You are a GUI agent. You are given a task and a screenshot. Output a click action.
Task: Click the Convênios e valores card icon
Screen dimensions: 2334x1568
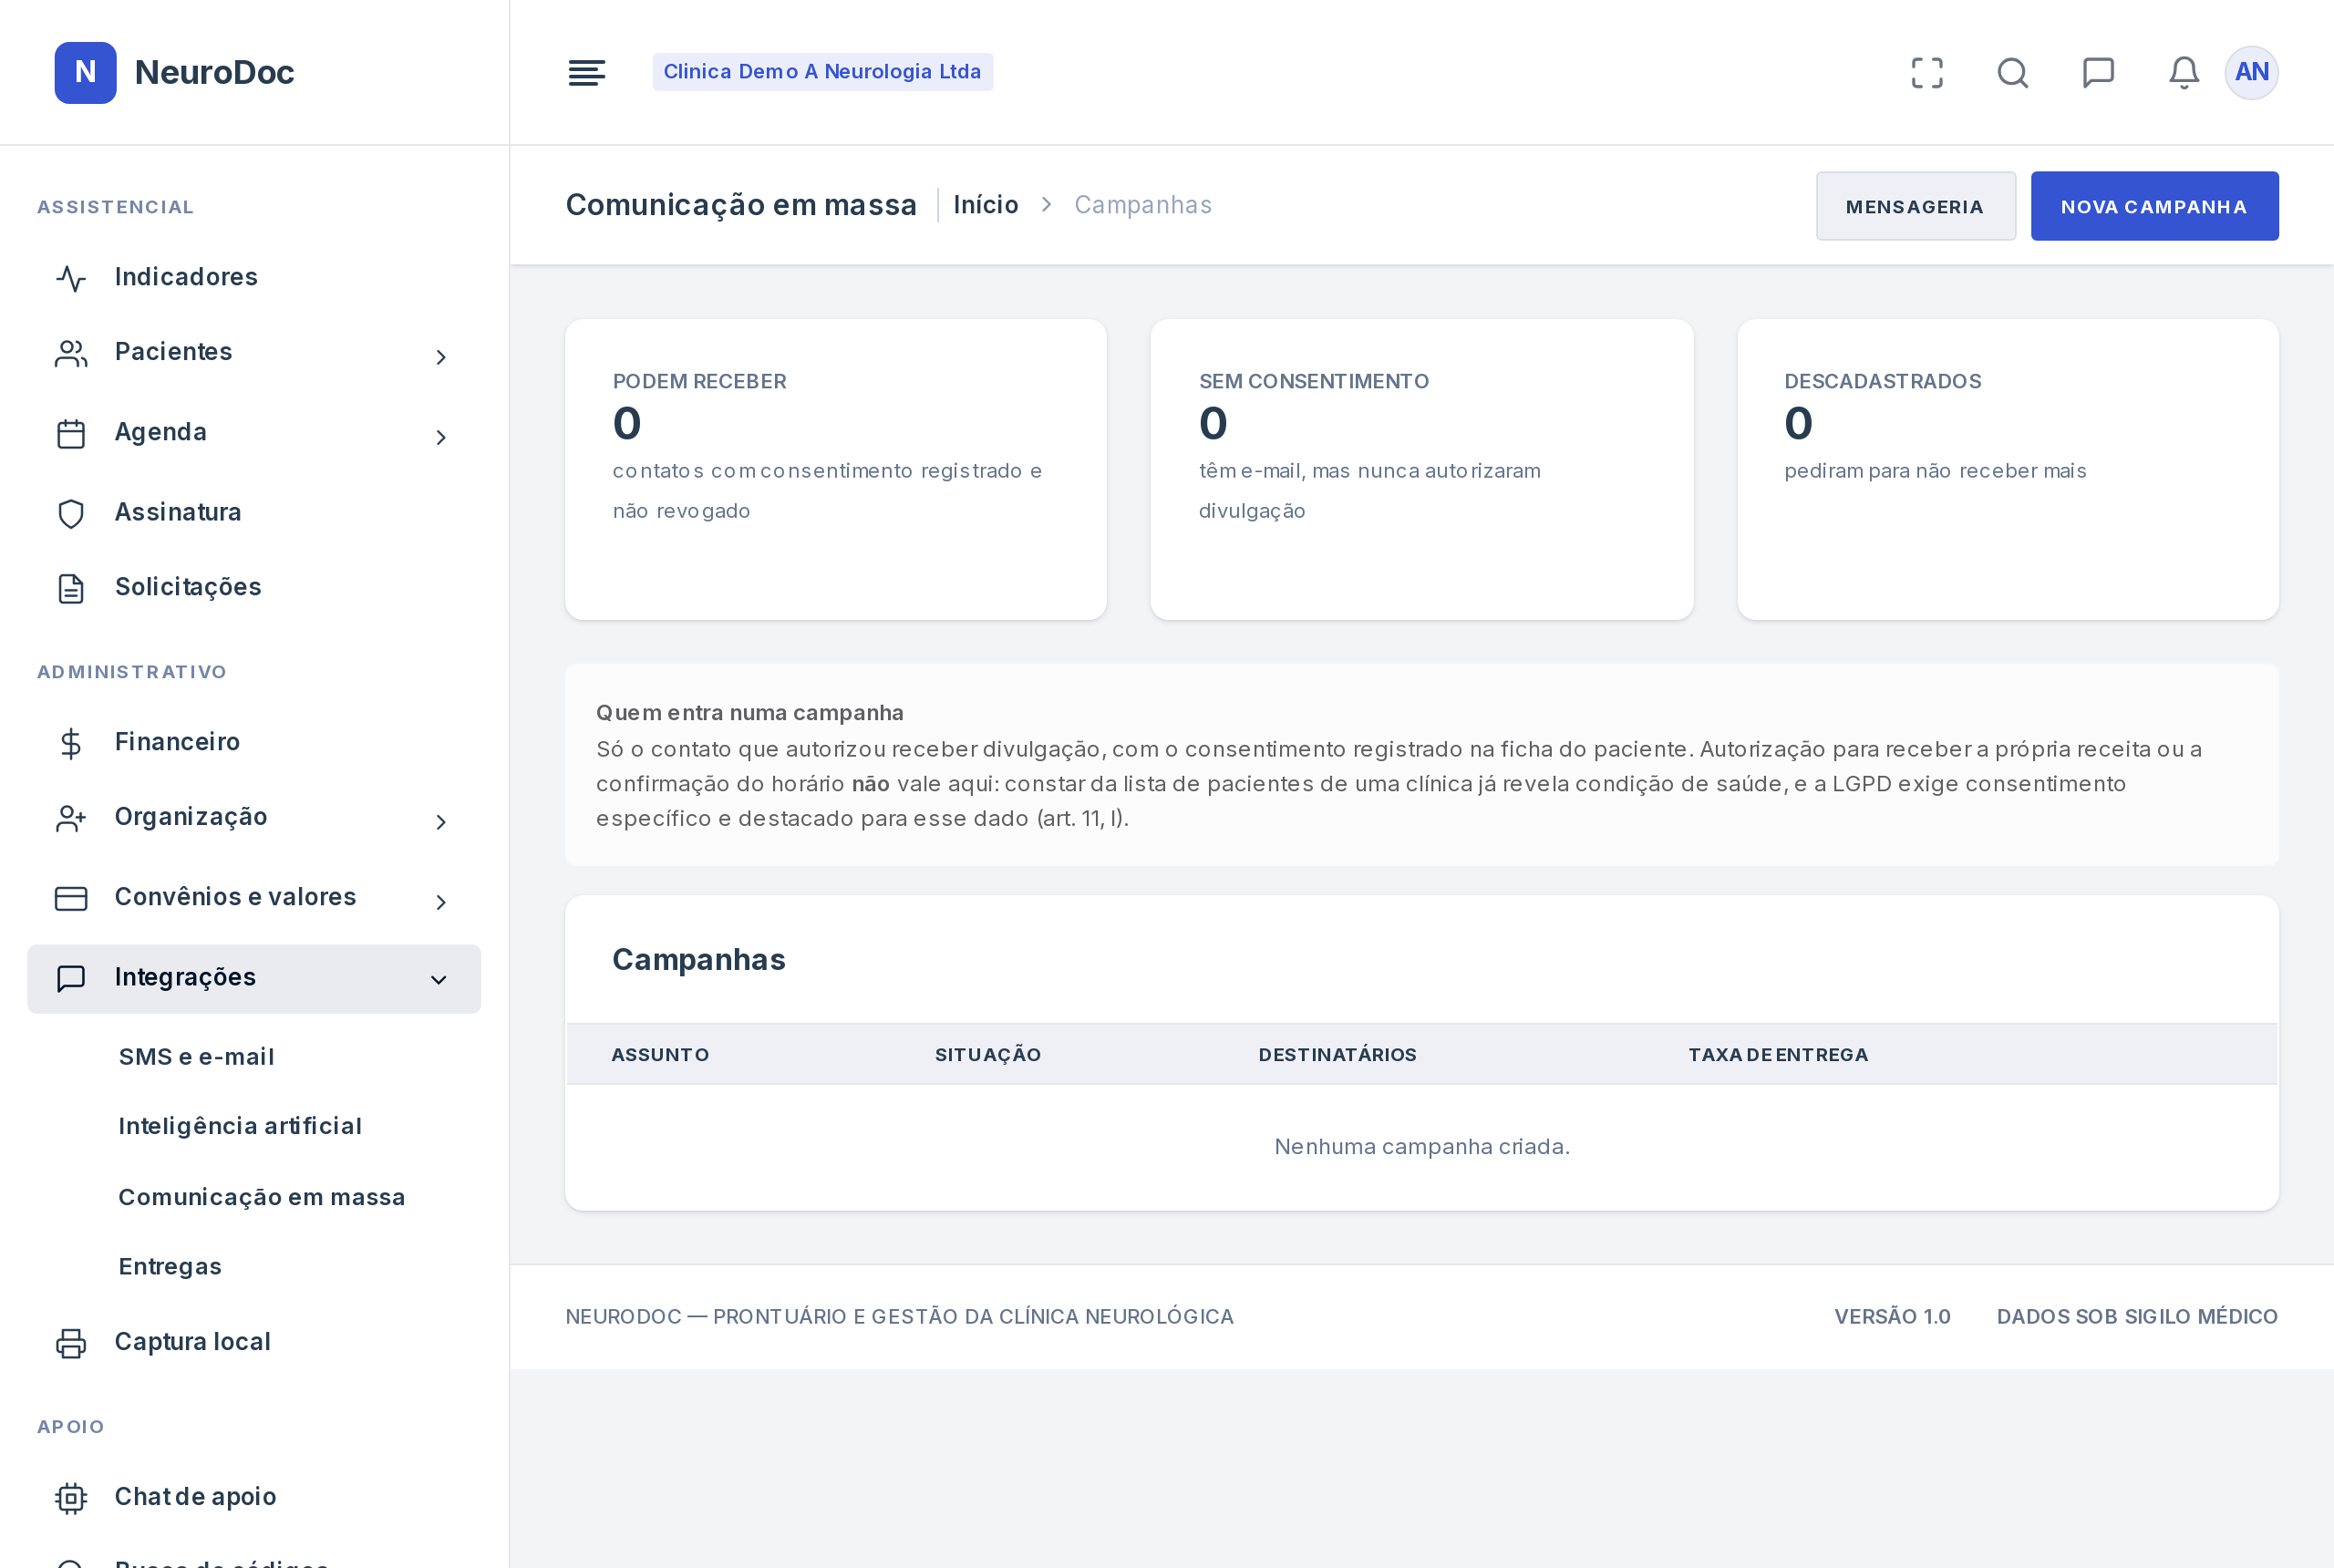[71, 898]
